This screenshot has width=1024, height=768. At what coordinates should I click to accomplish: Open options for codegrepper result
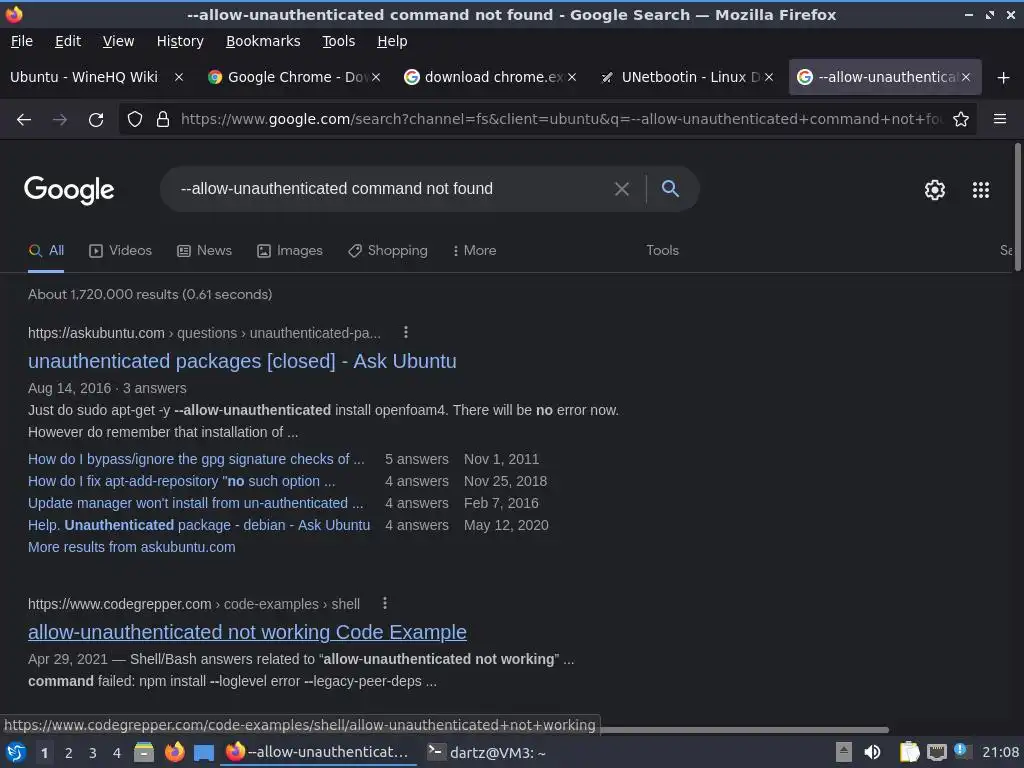[x=385, y=603]
